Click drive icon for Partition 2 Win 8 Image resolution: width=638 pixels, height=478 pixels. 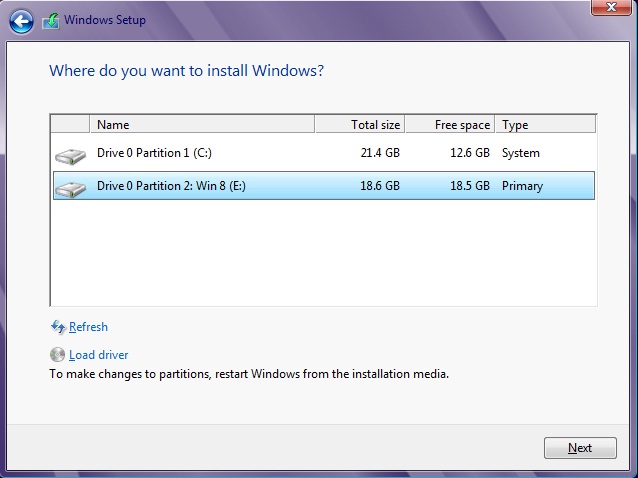[70, 189]
